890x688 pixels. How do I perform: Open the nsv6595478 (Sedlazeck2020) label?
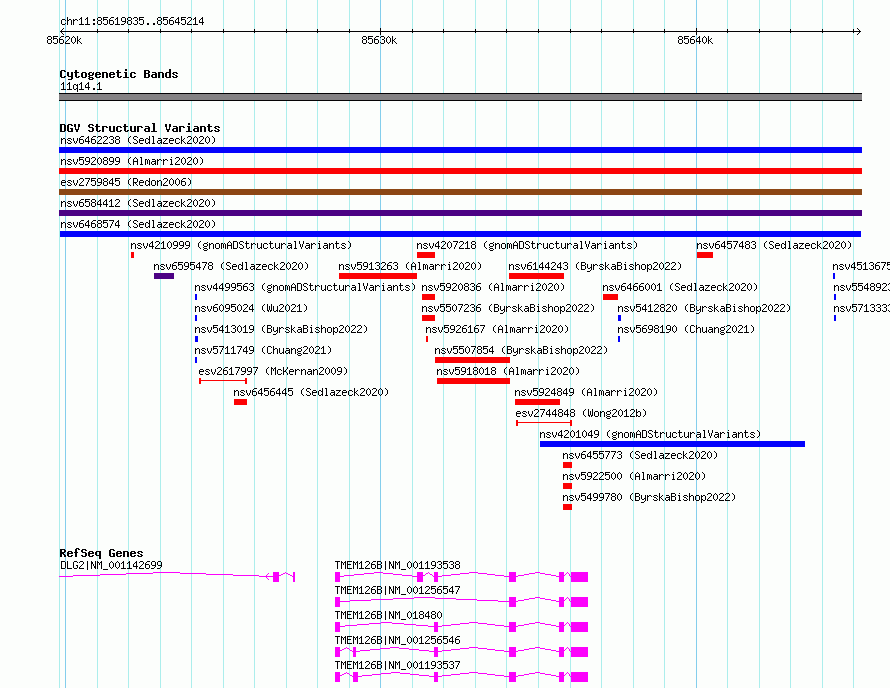(x=231, y=266)
